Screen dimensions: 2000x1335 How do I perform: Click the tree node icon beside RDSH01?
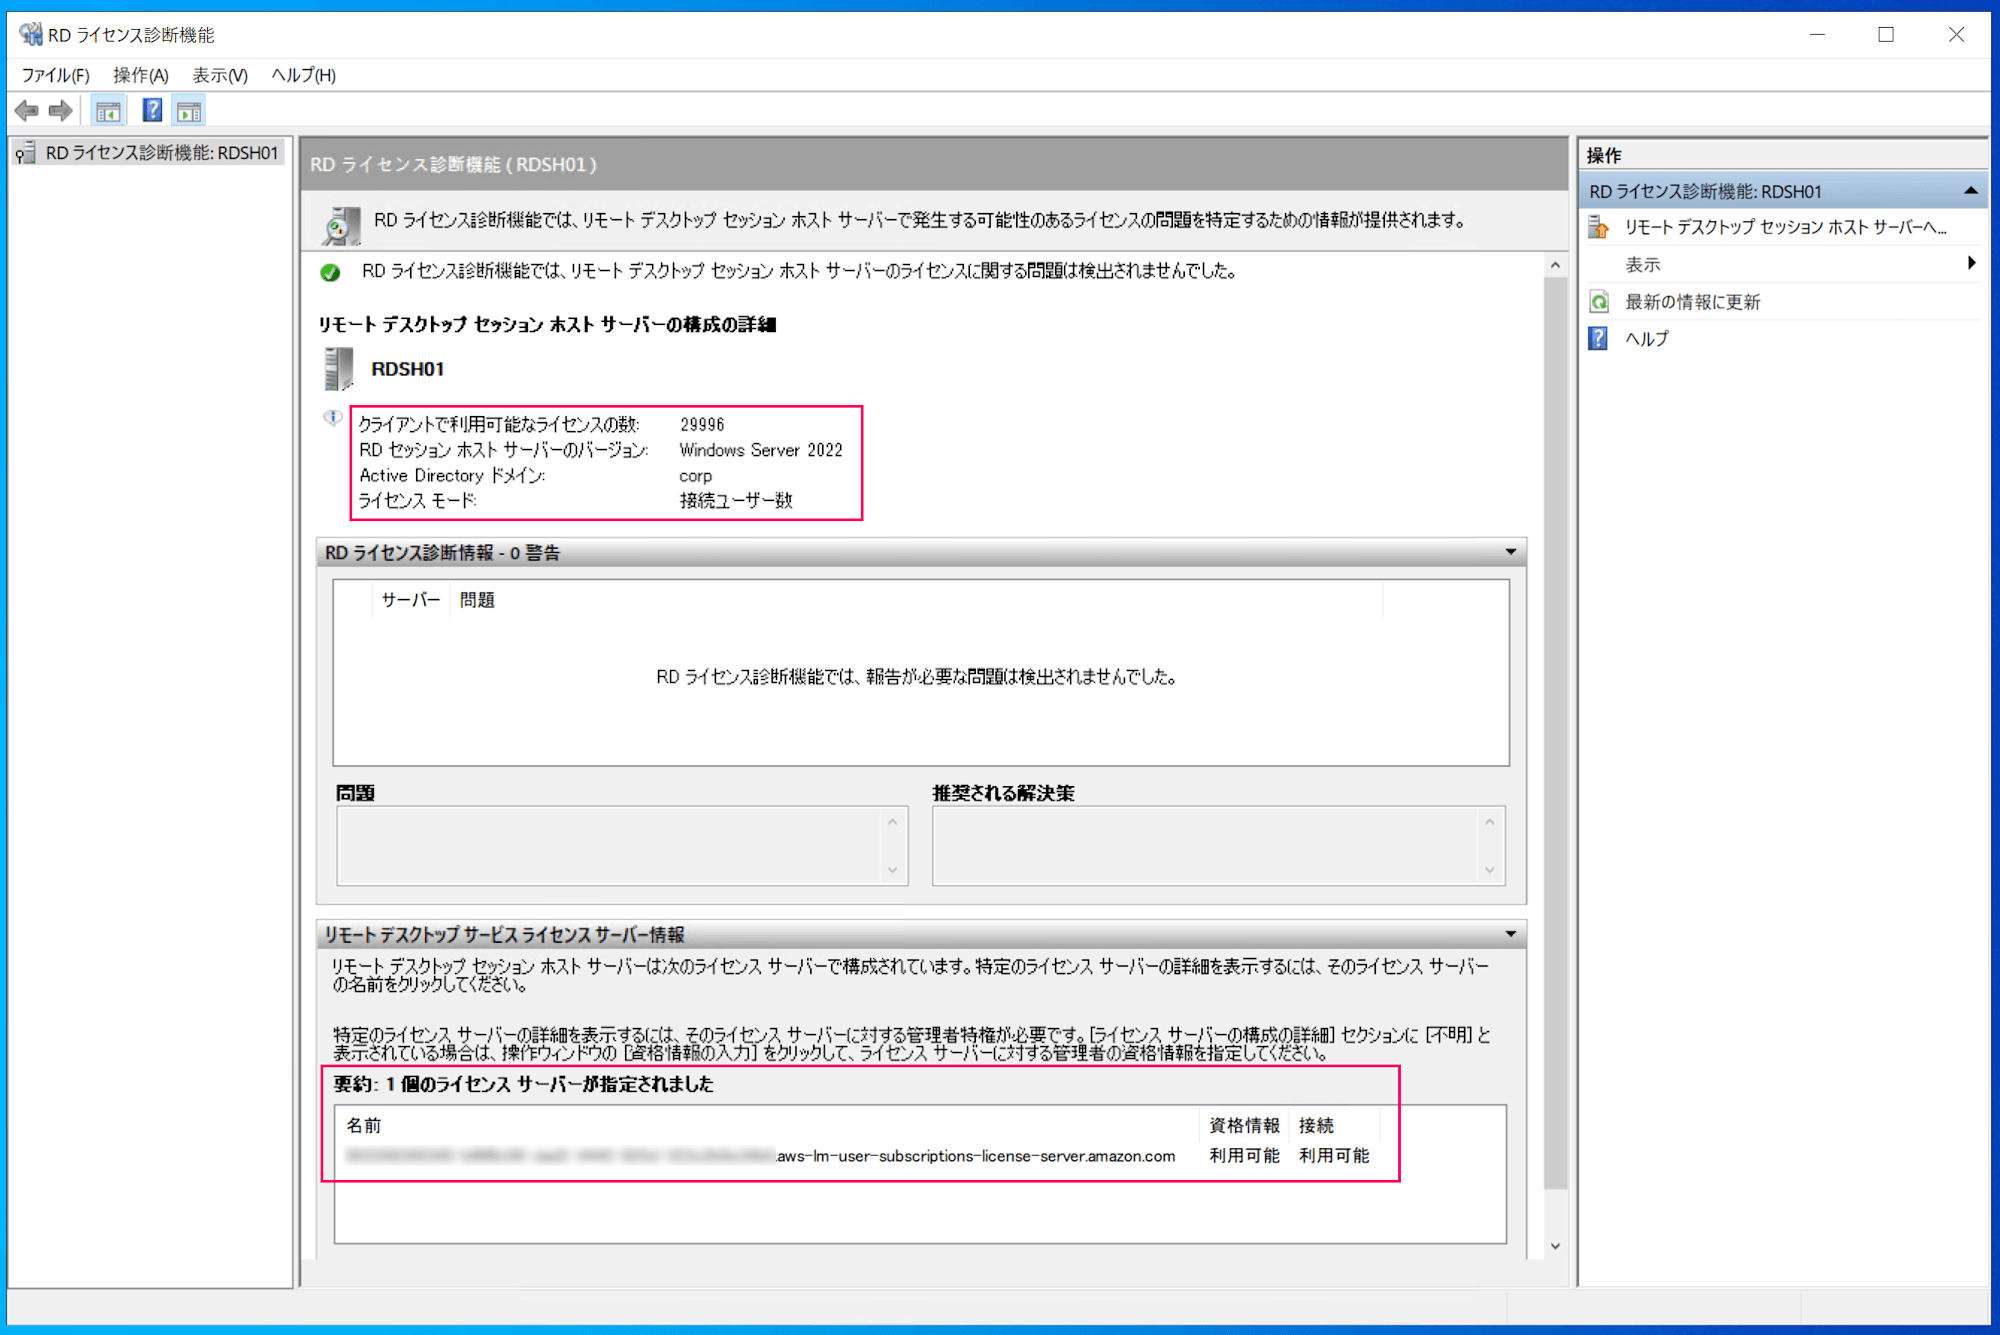pos(25,153)
